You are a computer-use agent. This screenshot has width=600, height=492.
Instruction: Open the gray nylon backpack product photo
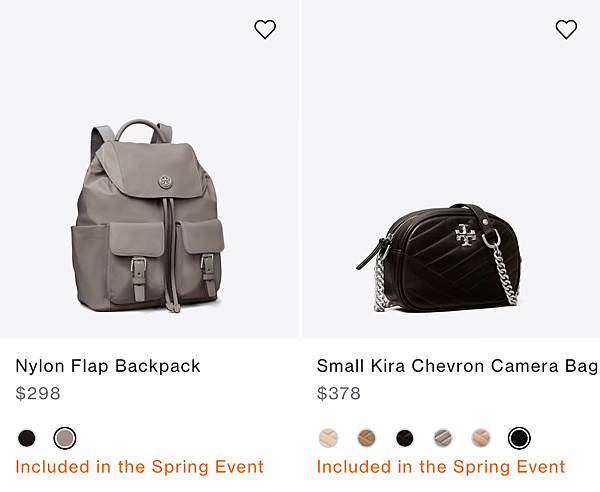pos(148,216)
